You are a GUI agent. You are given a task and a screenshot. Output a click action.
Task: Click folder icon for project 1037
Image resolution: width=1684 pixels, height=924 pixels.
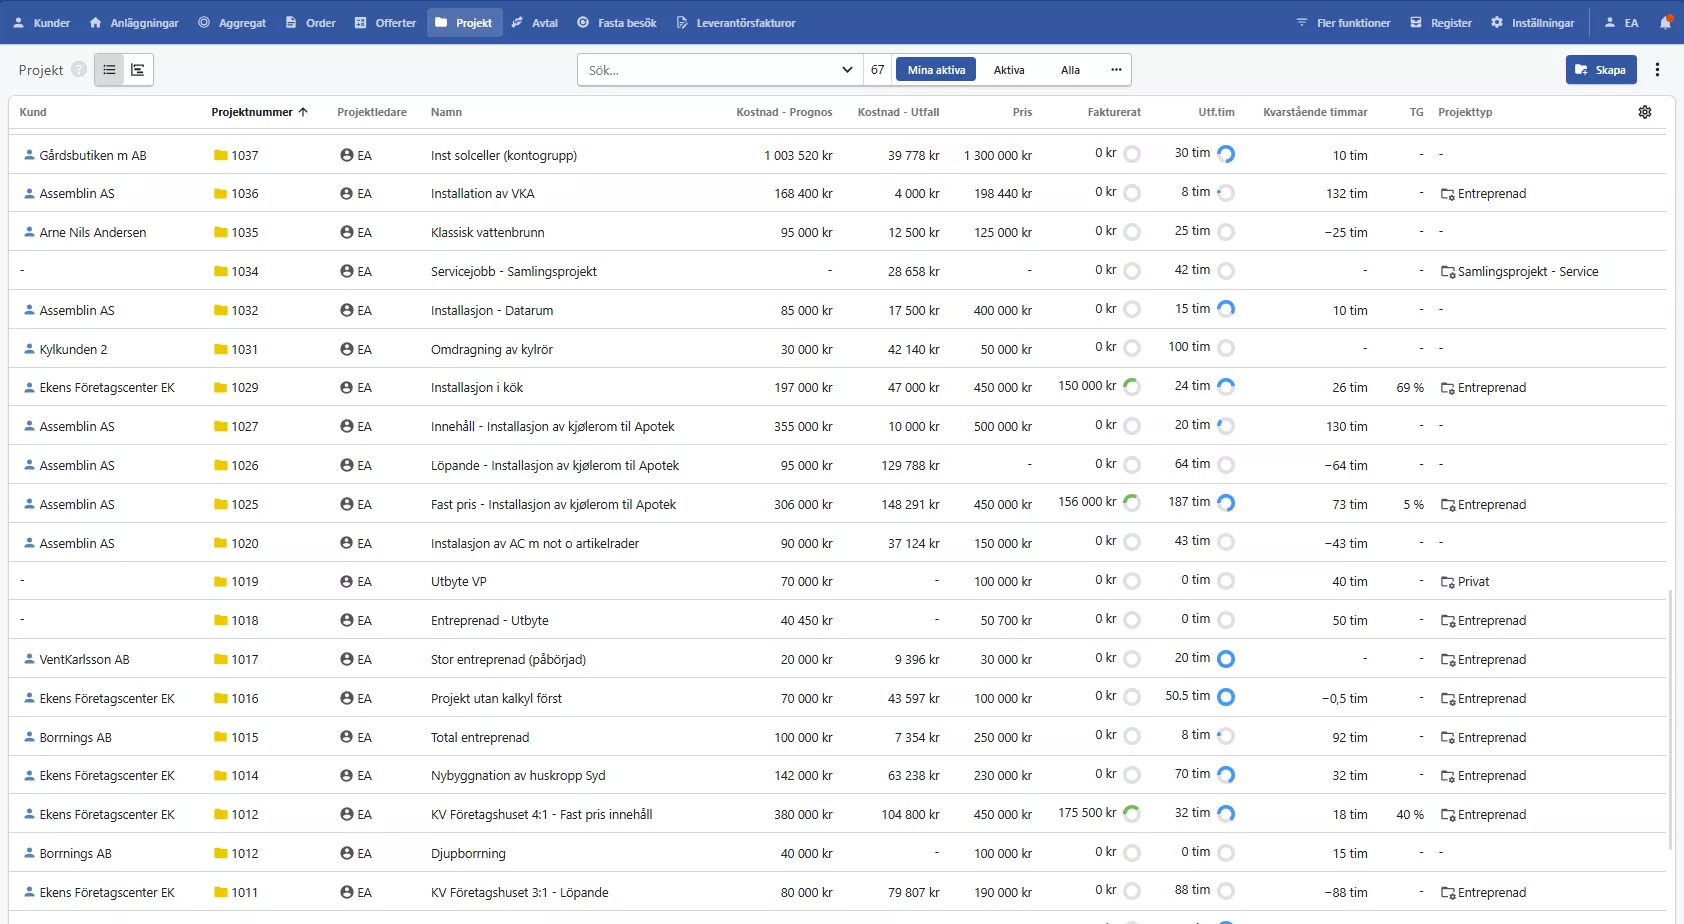click(221, 156)
